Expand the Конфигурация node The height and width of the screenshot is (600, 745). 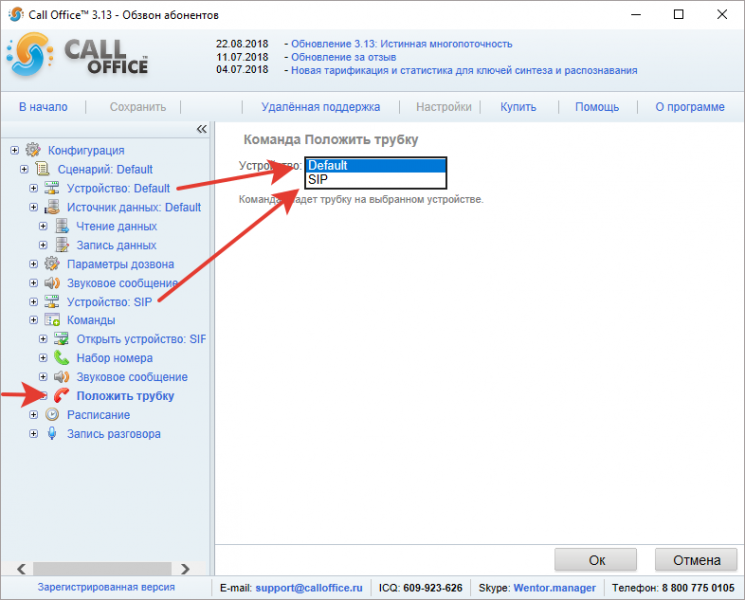tap(15, 150)
